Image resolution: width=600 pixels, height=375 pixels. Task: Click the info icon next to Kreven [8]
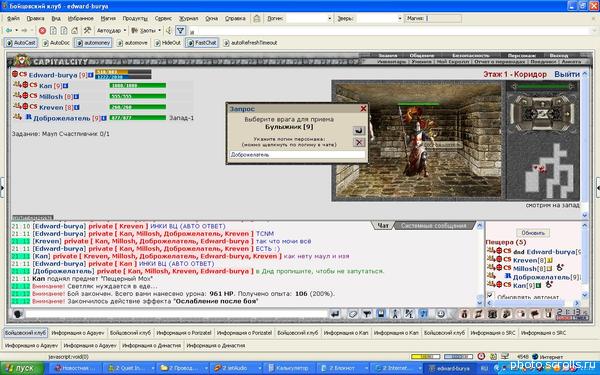(77, 107)
